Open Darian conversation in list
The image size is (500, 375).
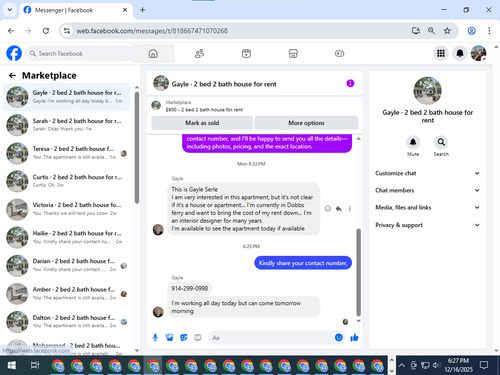pyautogui.click(x=66, y=265)
